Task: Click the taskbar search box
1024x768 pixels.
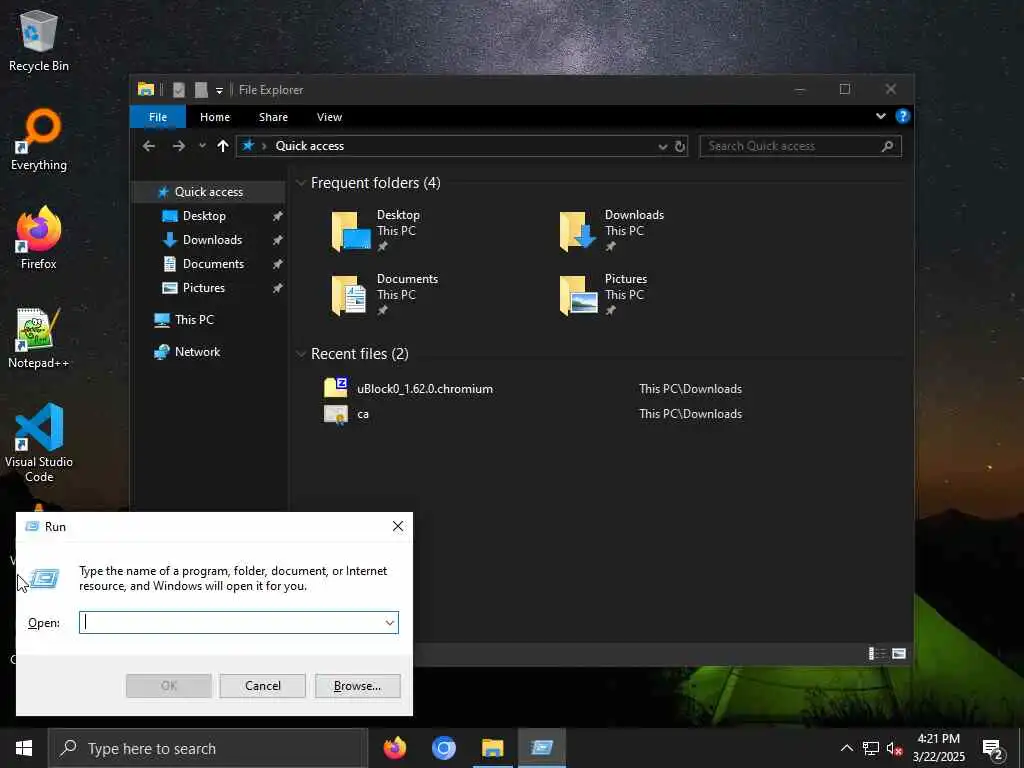Action: pyautogui.click(x=208, y=748)
